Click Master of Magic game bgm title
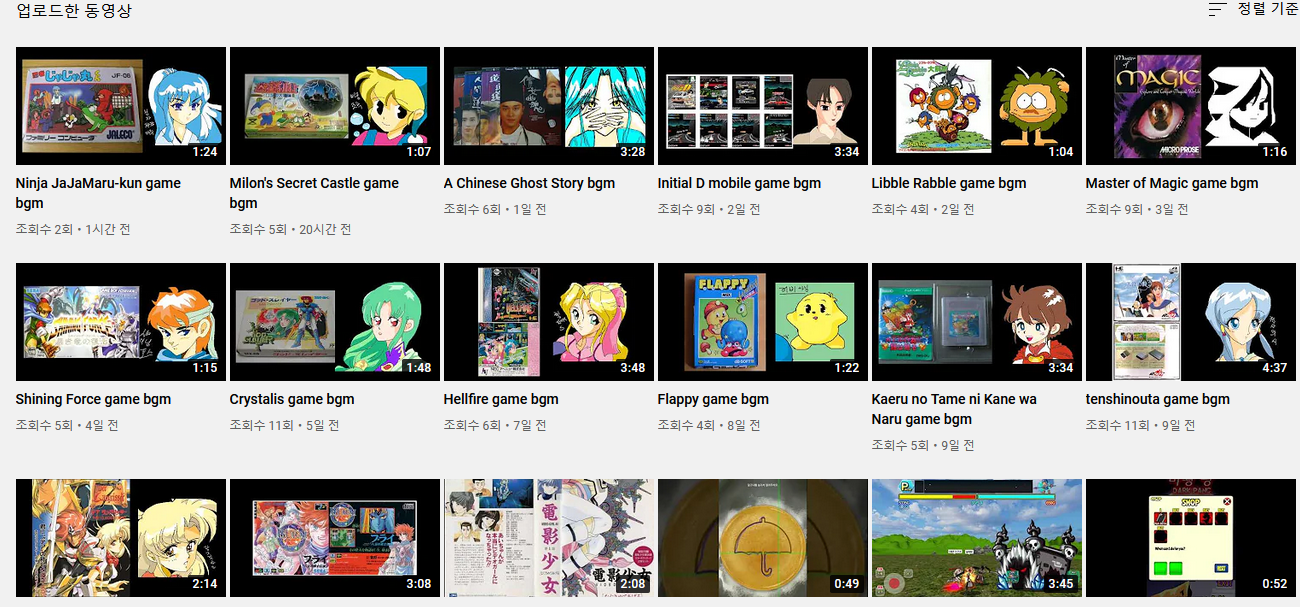 1172,183
